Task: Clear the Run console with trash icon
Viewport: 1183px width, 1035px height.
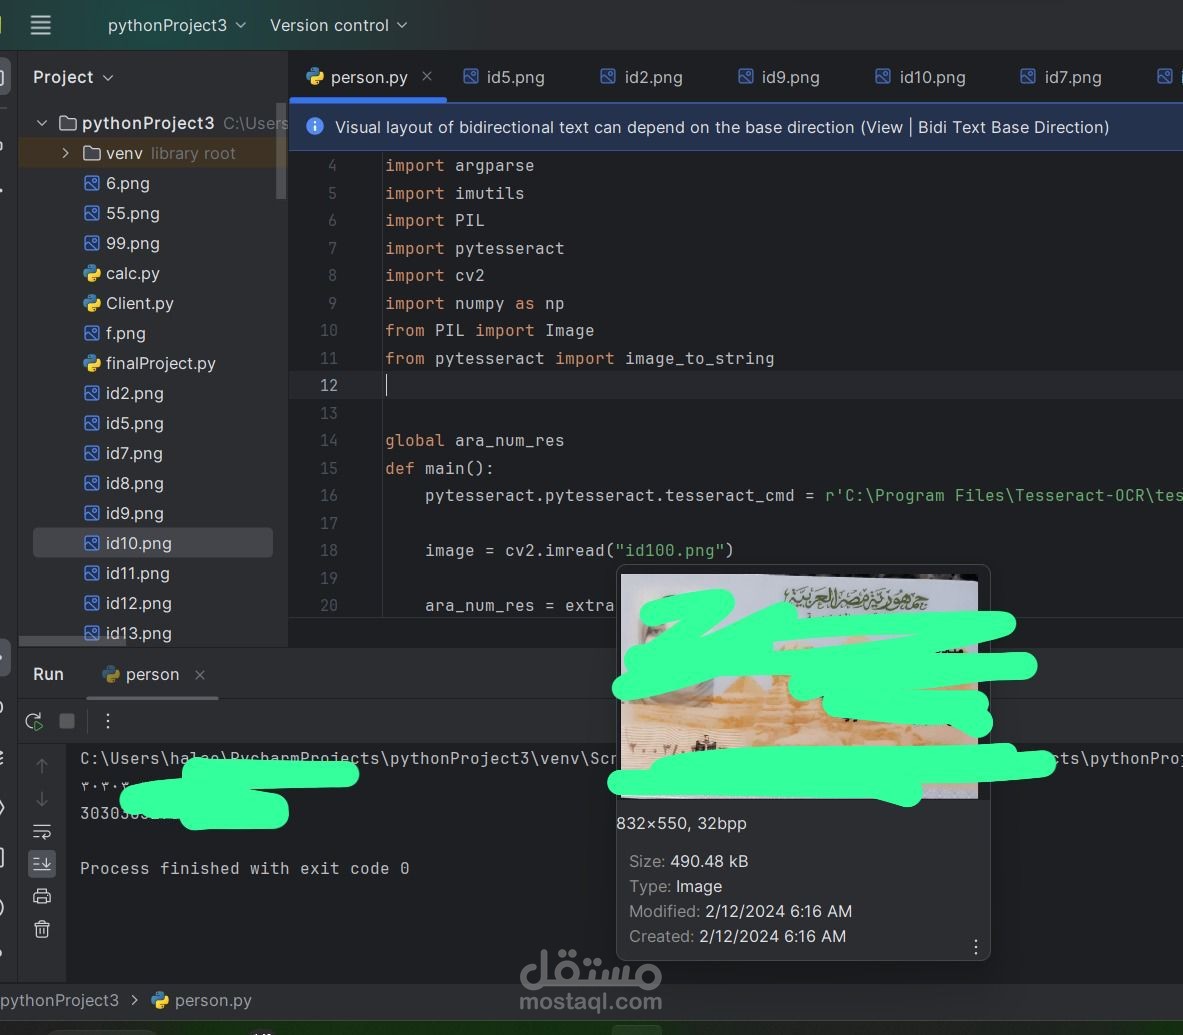Action: tap(41, 928)
